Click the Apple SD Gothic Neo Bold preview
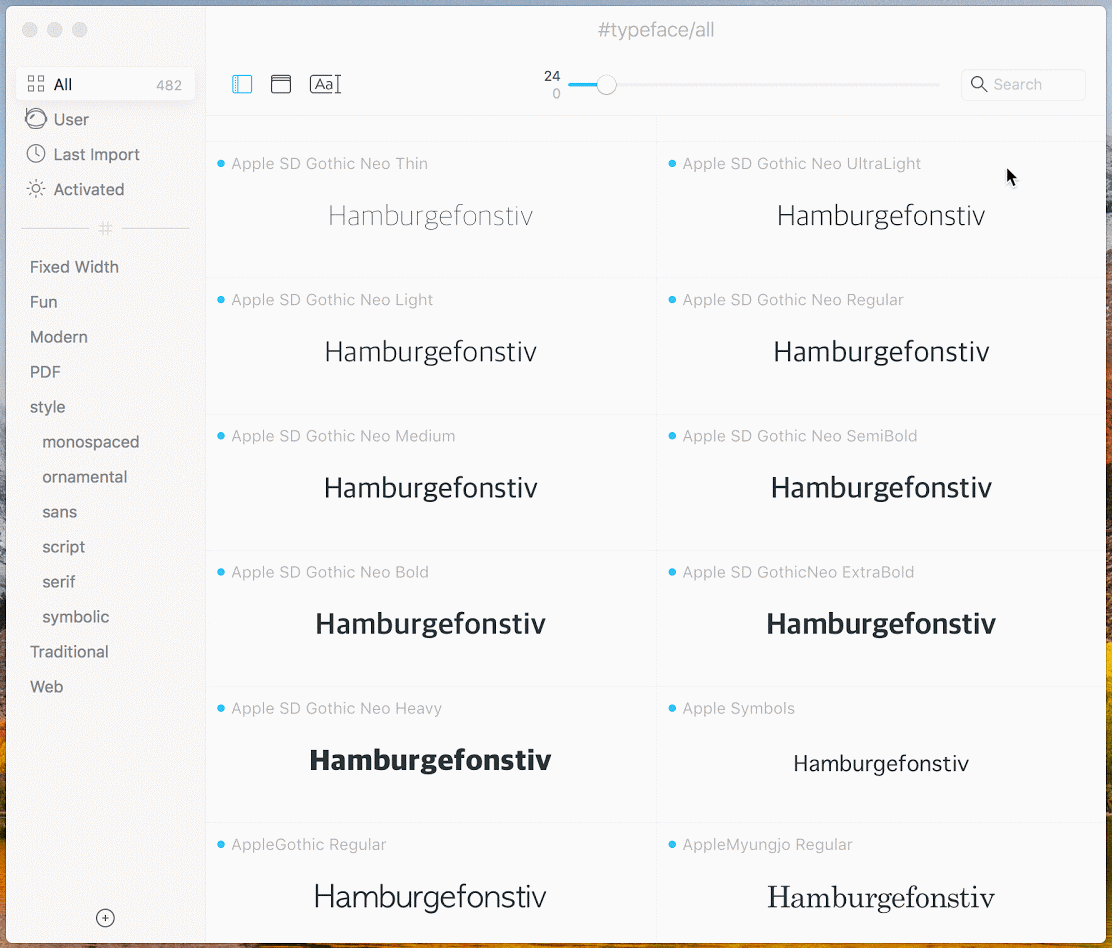 [x=430, y=624]
